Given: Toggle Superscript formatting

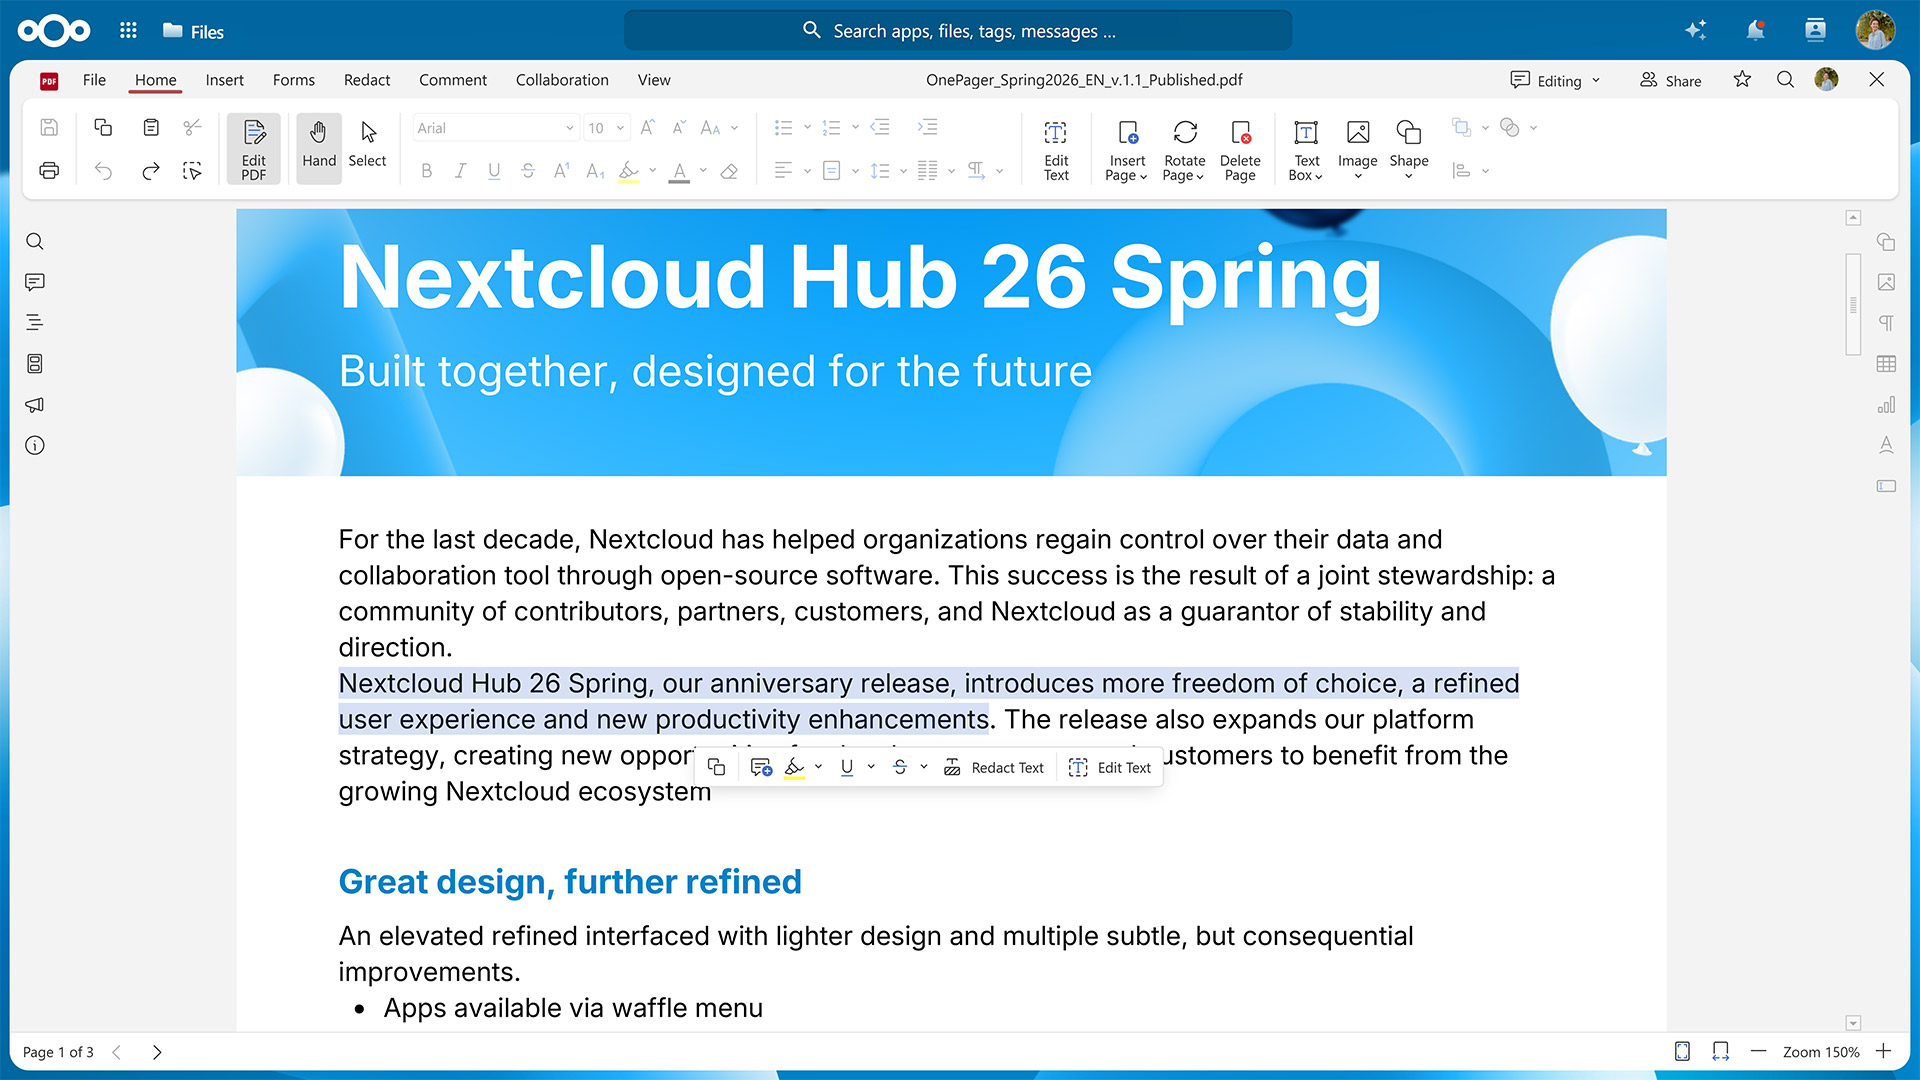Looking at the screenshot, I should tap(562, 171).
